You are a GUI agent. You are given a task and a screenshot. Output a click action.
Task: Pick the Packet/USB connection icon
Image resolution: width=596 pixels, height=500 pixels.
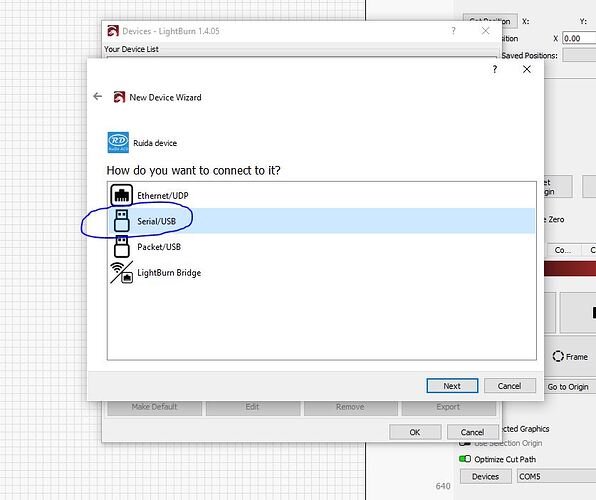tap(122, 246)
